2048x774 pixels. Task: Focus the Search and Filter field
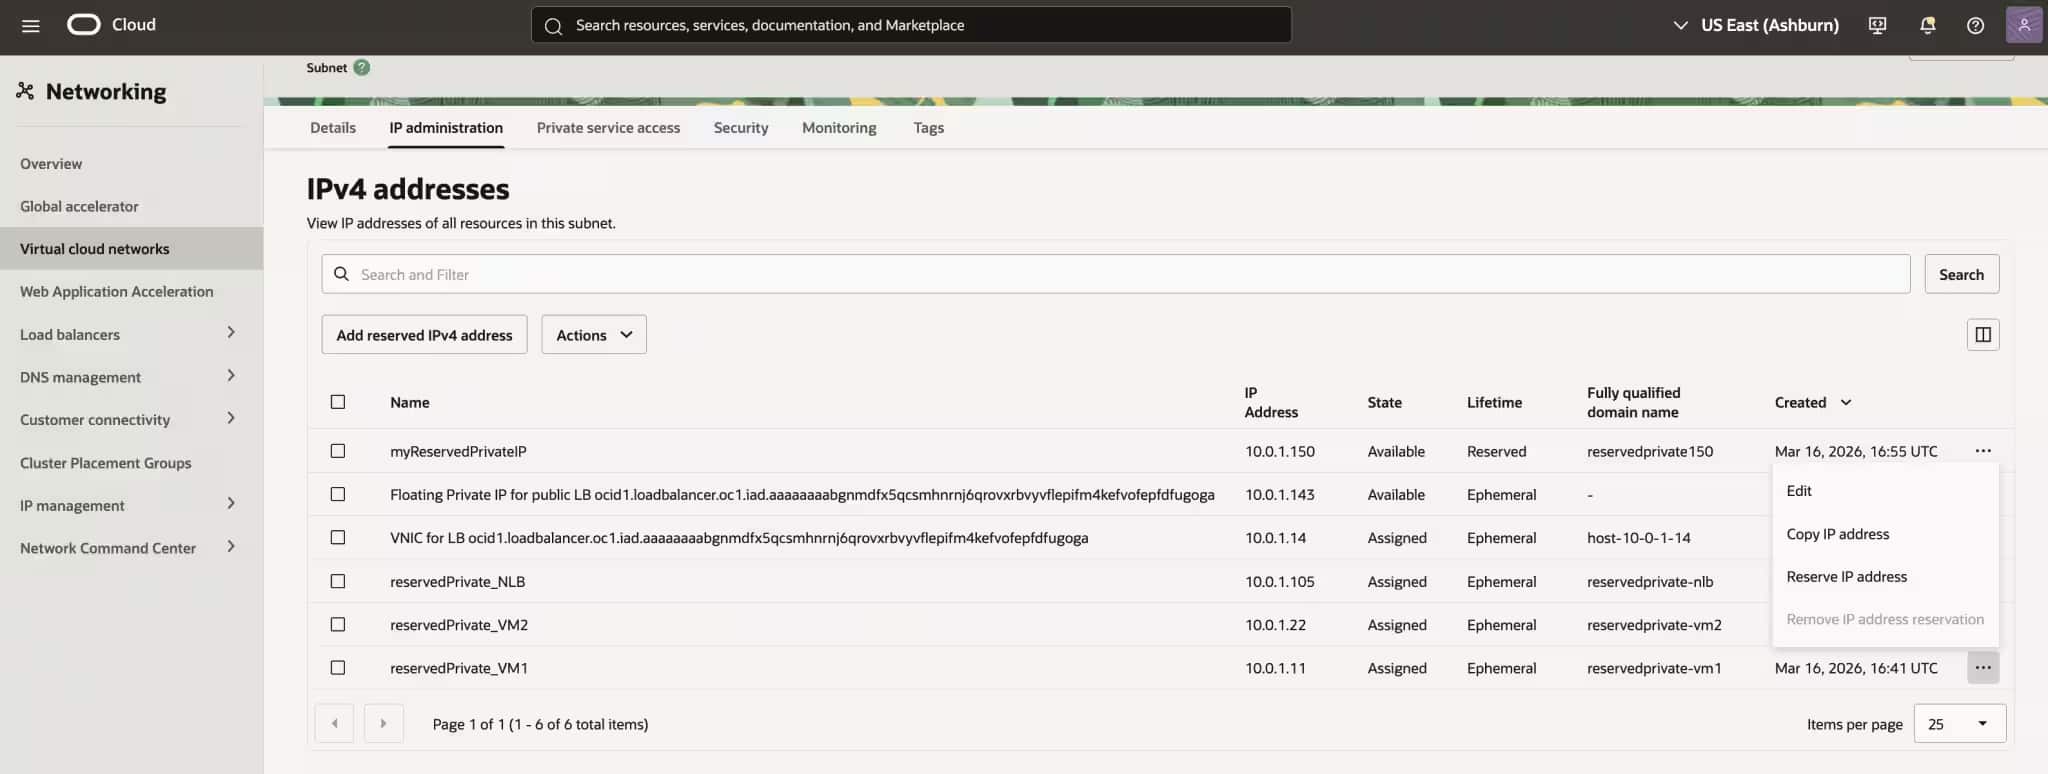(1115, 274)
